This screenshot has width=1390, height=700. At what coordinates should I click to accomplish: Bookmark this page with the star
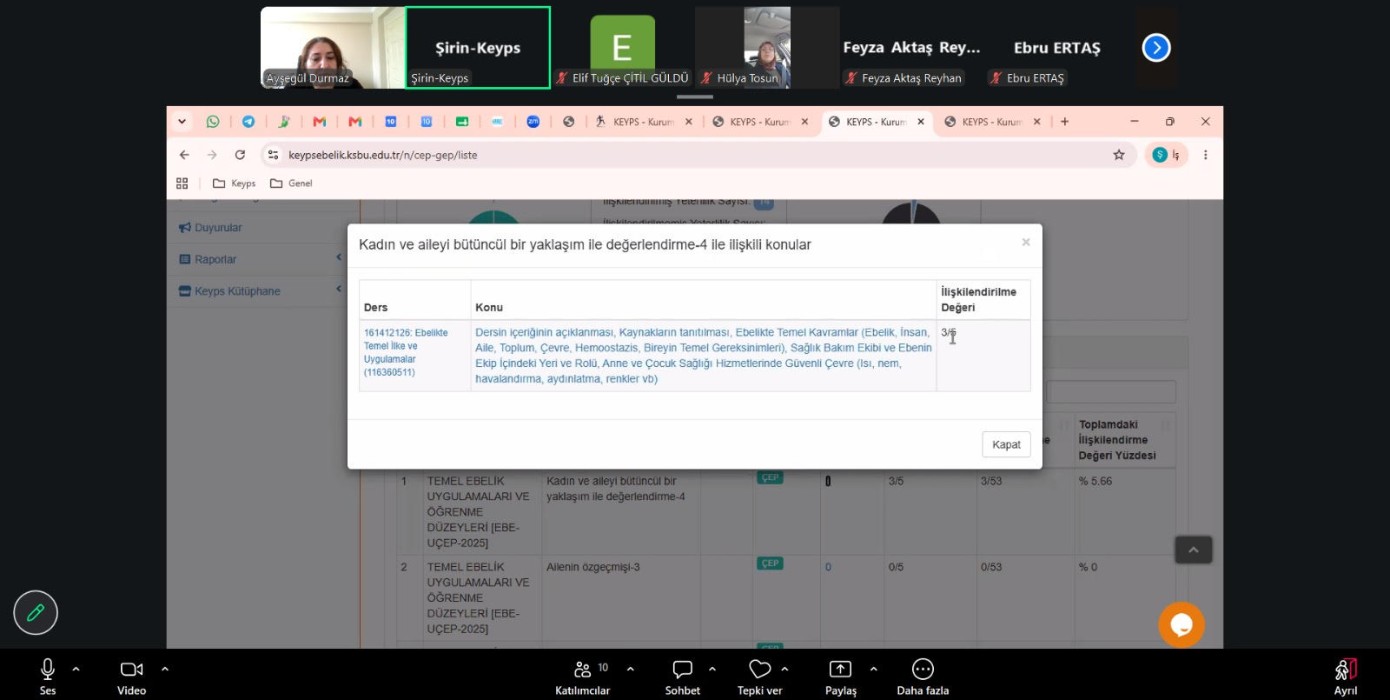1119,155
